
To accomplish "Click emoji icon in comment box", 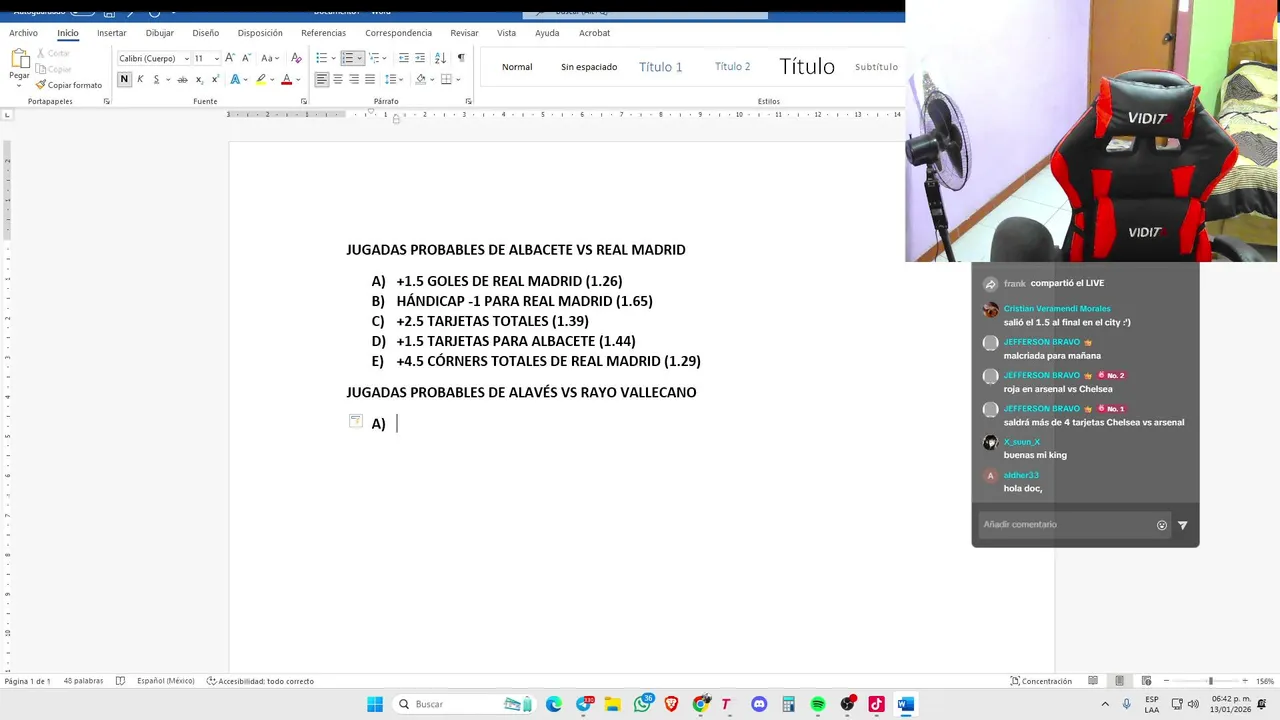I will (1162, 525).
